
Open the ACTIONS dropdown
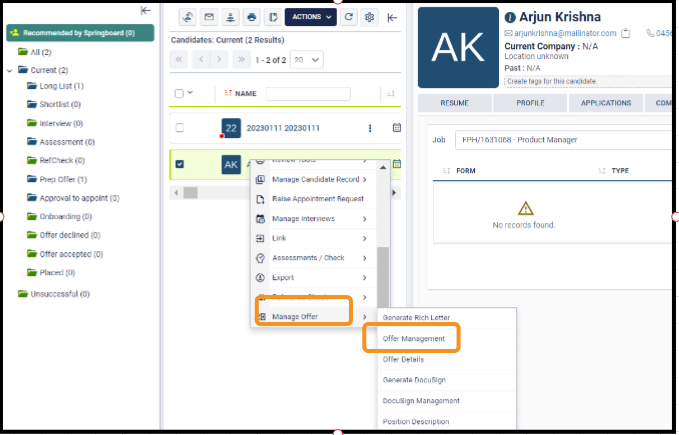(x=310, y=17)
